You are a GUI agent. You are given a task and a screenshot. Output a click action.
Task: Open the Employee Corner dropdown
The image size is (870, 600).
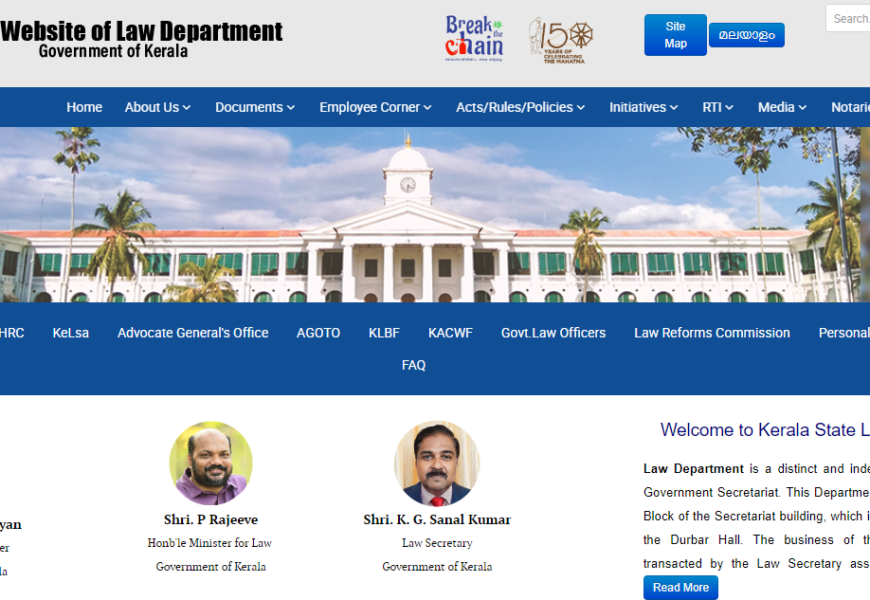pos(375,107)
